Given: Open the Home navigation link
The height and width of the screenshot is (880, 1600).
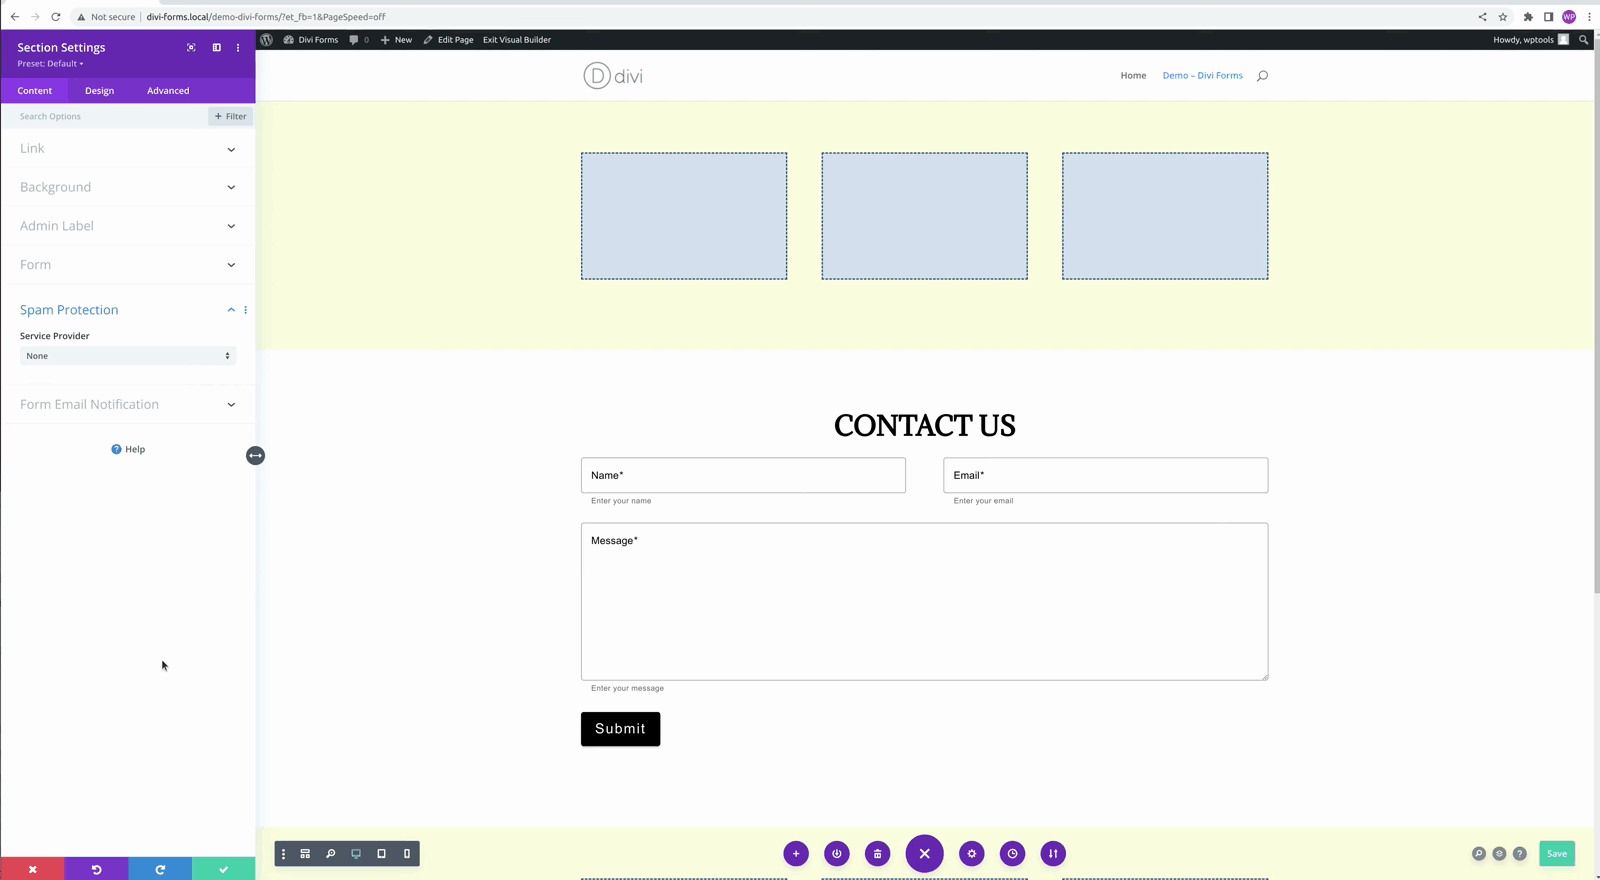Looking at the screenshot, I should tap(1133, 76).
